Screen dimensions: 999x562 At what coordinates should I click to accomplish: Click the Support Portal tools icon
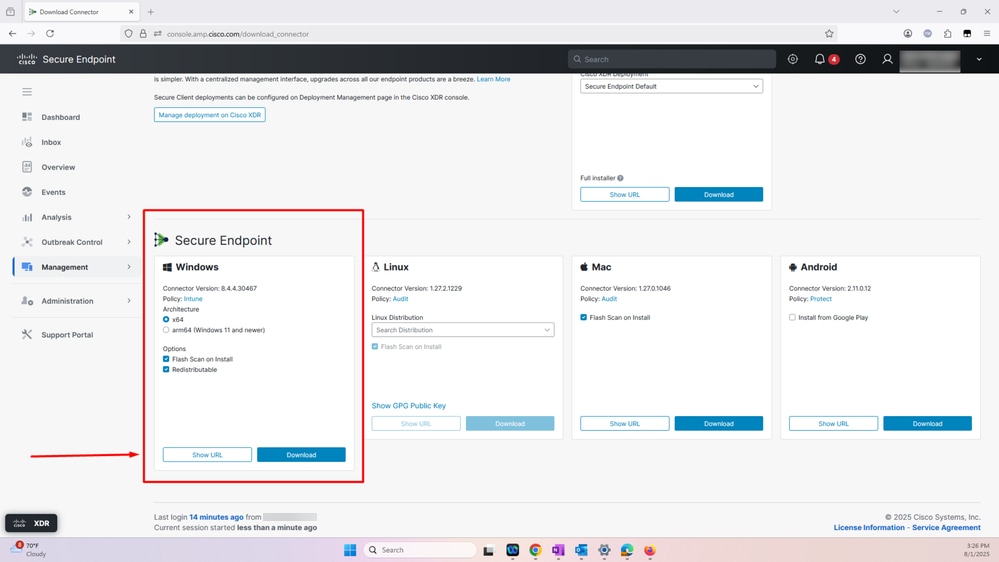[27, 335]
